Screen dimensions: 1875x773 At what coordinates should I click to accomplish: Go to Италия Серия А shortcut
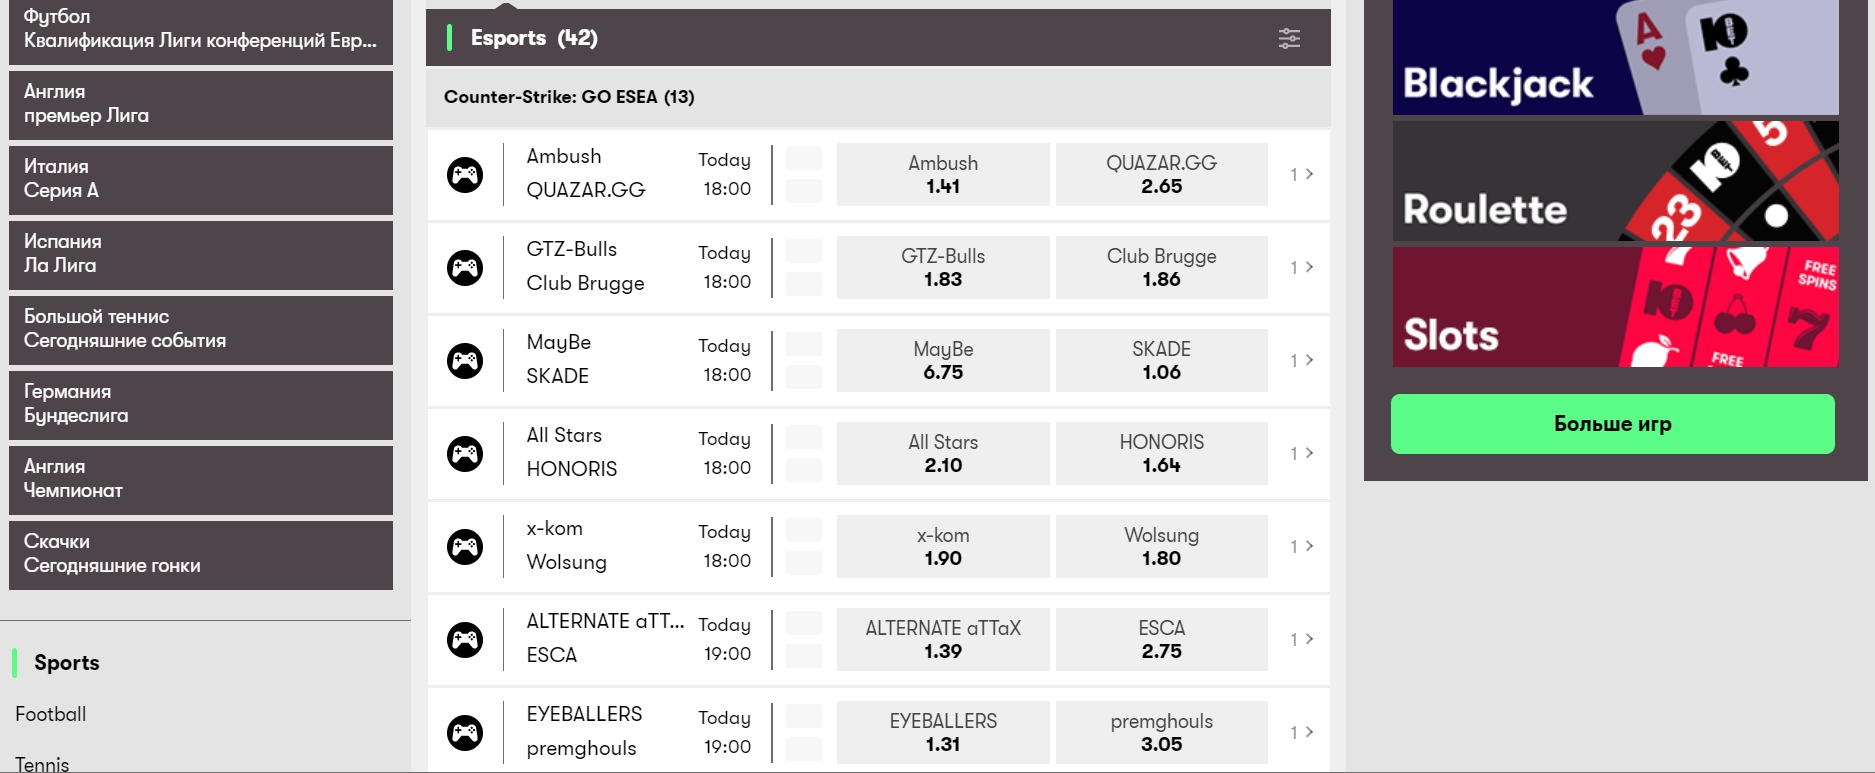200,180
